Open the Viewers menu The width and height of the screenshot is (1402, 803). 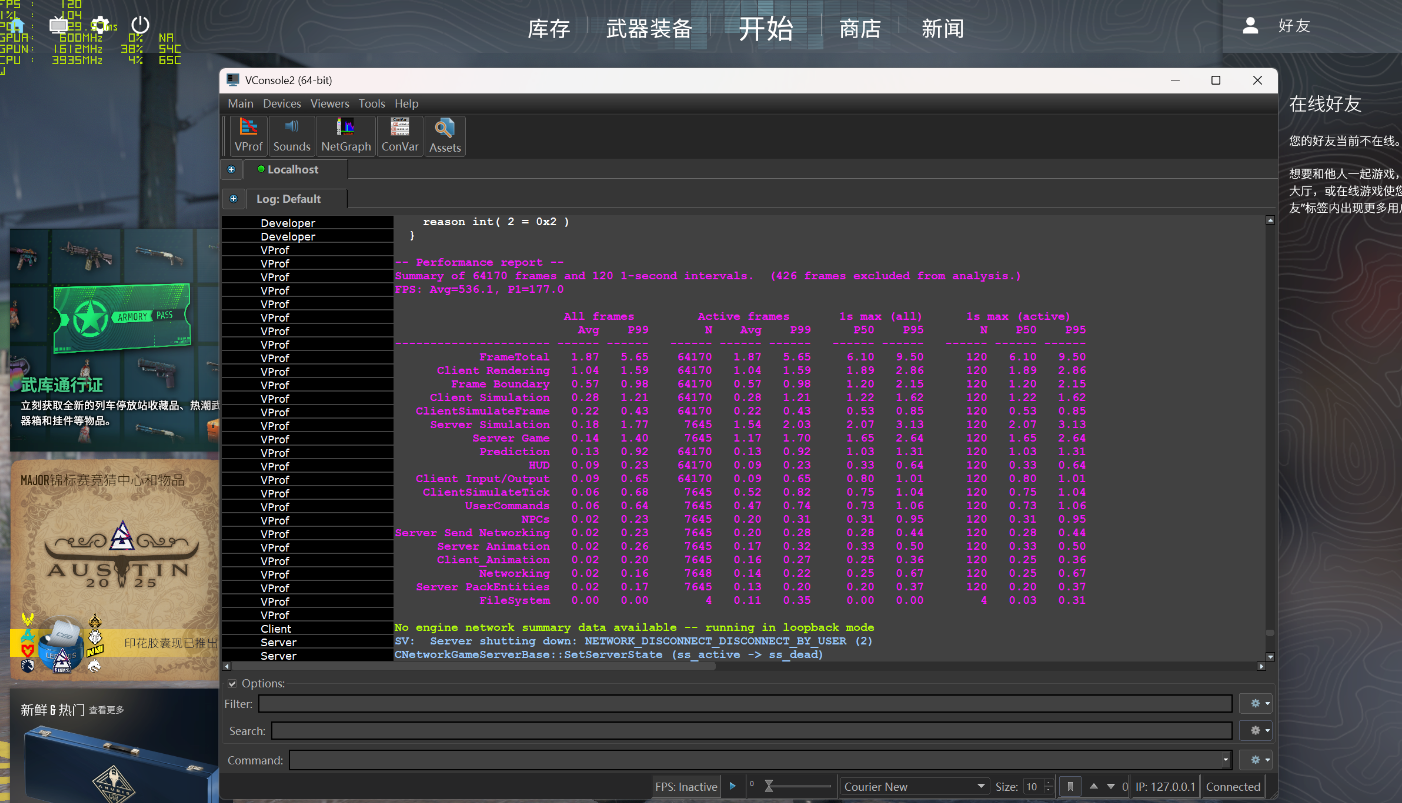point(329,104)
